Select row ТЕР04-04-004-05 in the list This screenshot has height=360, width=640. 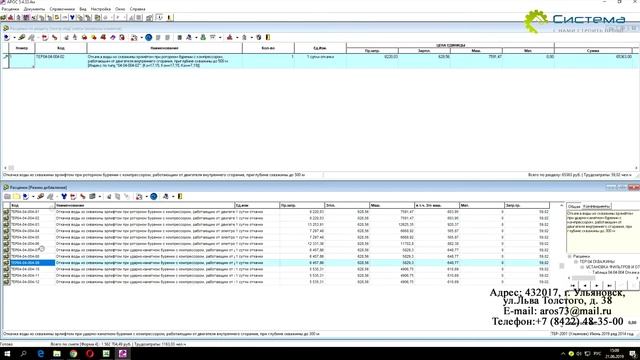[x=276, y=237]
